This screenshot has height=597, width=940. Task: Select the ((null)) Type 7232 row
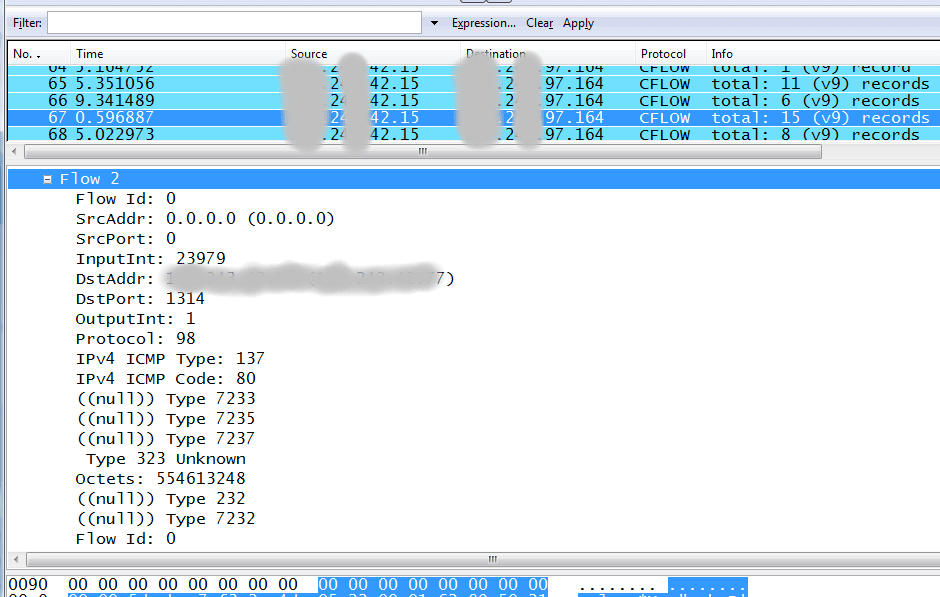(165, 518)
